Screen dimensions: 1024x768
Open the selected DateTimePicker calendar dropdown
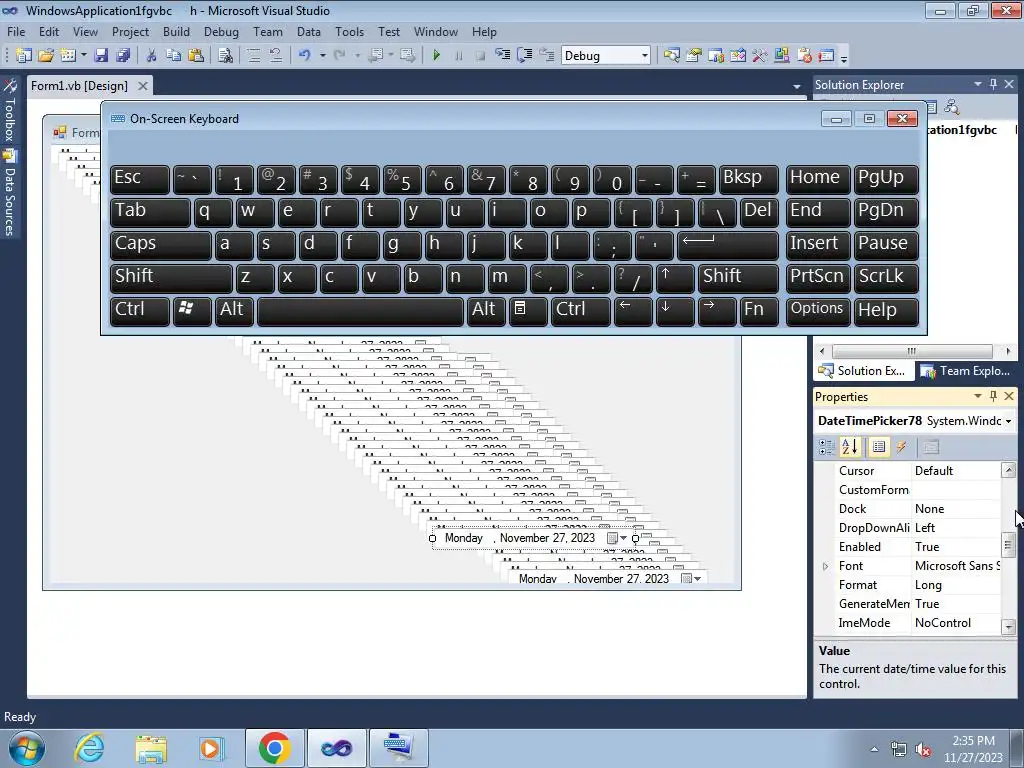pos(617,538)
